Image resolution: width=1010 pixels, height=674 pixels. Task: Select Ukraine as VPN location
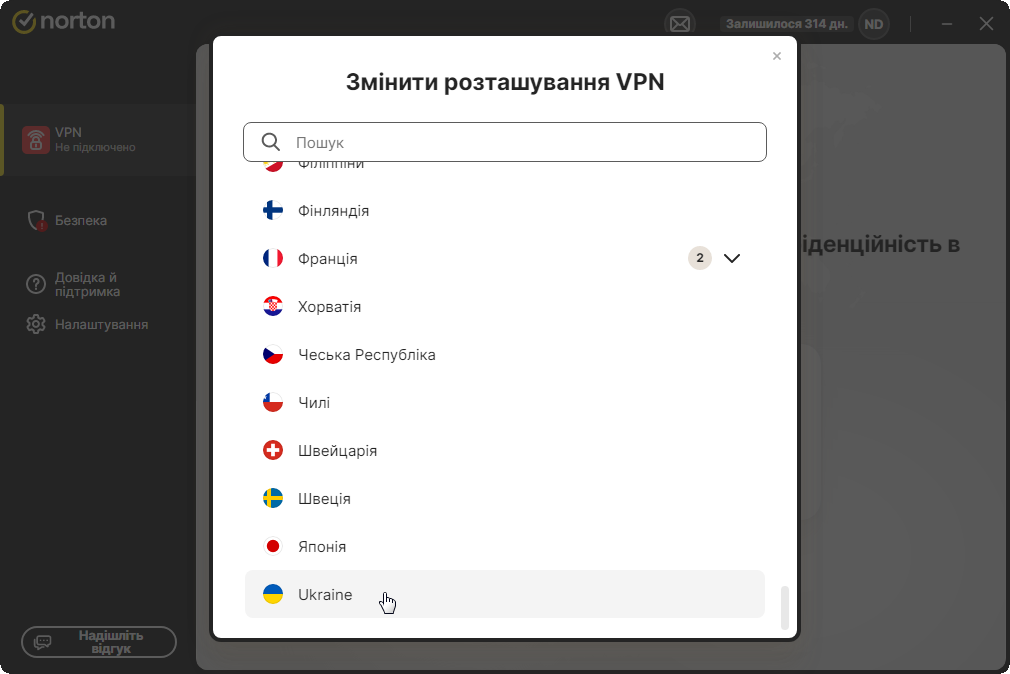504,594
